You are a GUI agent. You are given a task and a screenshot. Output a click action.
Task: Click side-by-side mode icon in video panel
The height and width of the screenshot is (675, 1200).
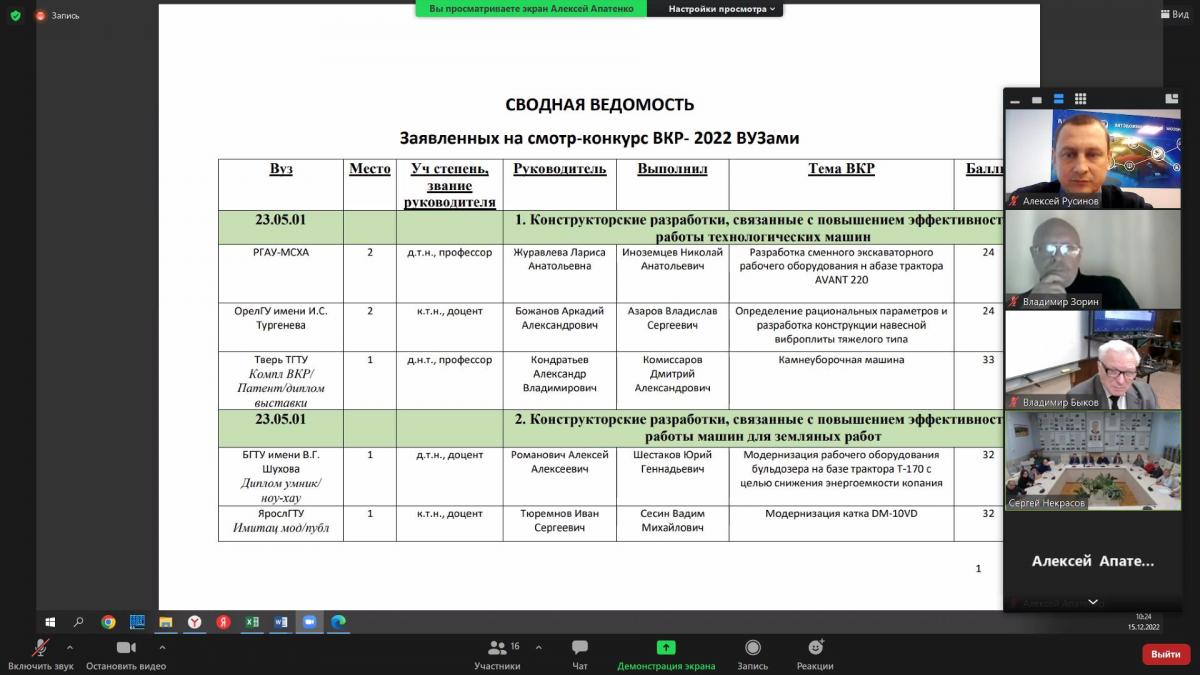tap(1172, 98)
